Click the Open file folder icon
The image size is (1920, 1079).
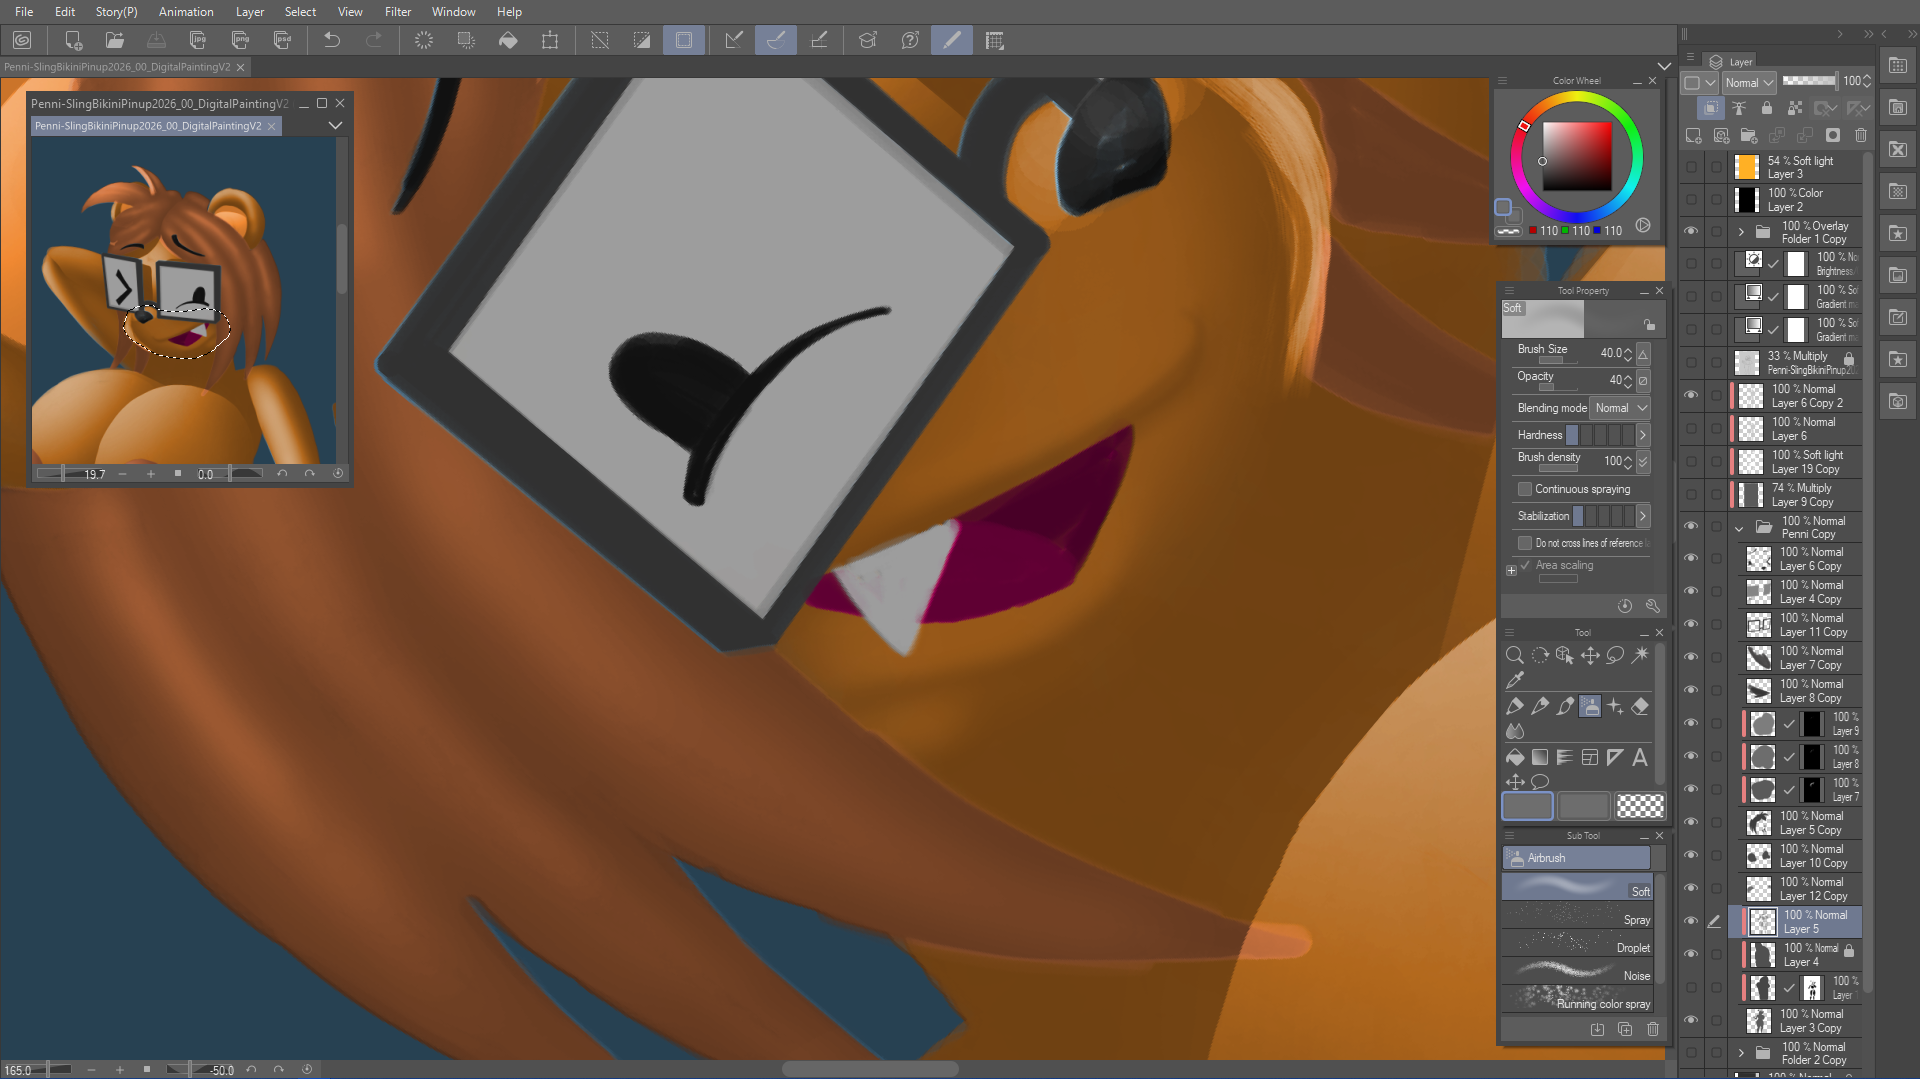(x=115, y=40)
